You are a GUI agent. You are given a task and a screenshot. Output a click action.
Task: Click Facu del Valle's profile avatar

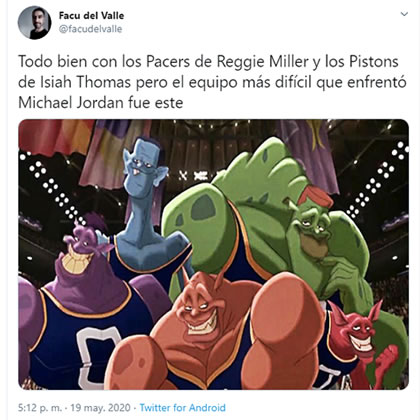pos(35,23)
